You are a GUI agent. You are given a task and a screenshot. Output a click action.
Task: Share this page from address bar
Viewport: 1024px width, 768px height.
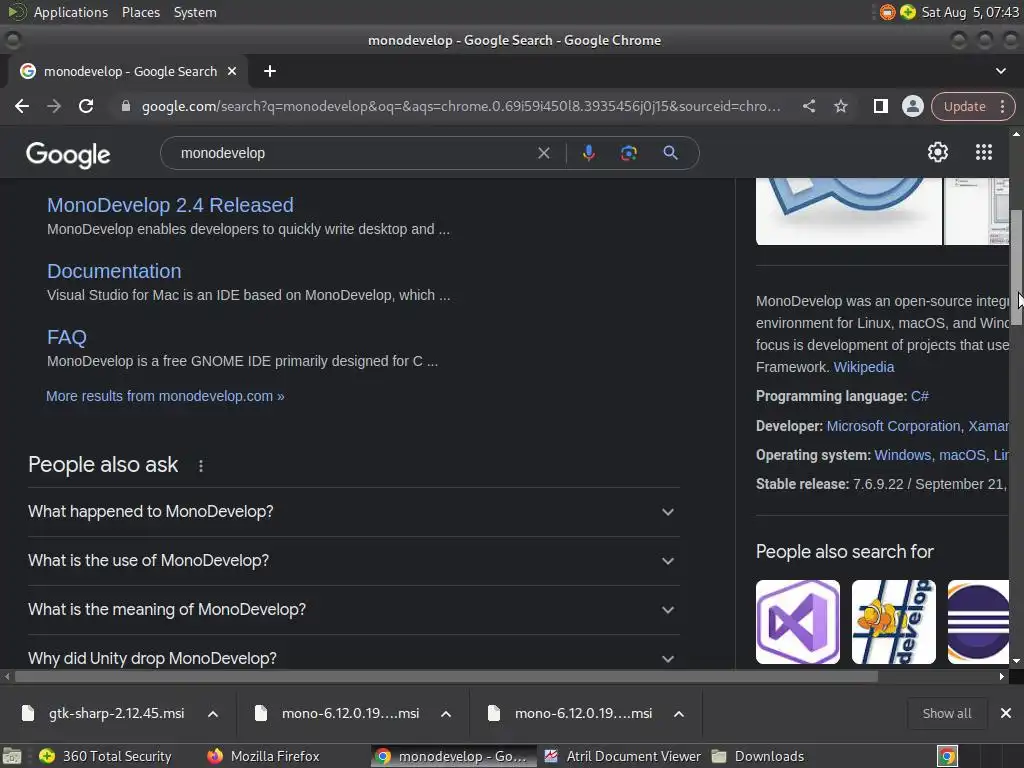pos(808,106)
